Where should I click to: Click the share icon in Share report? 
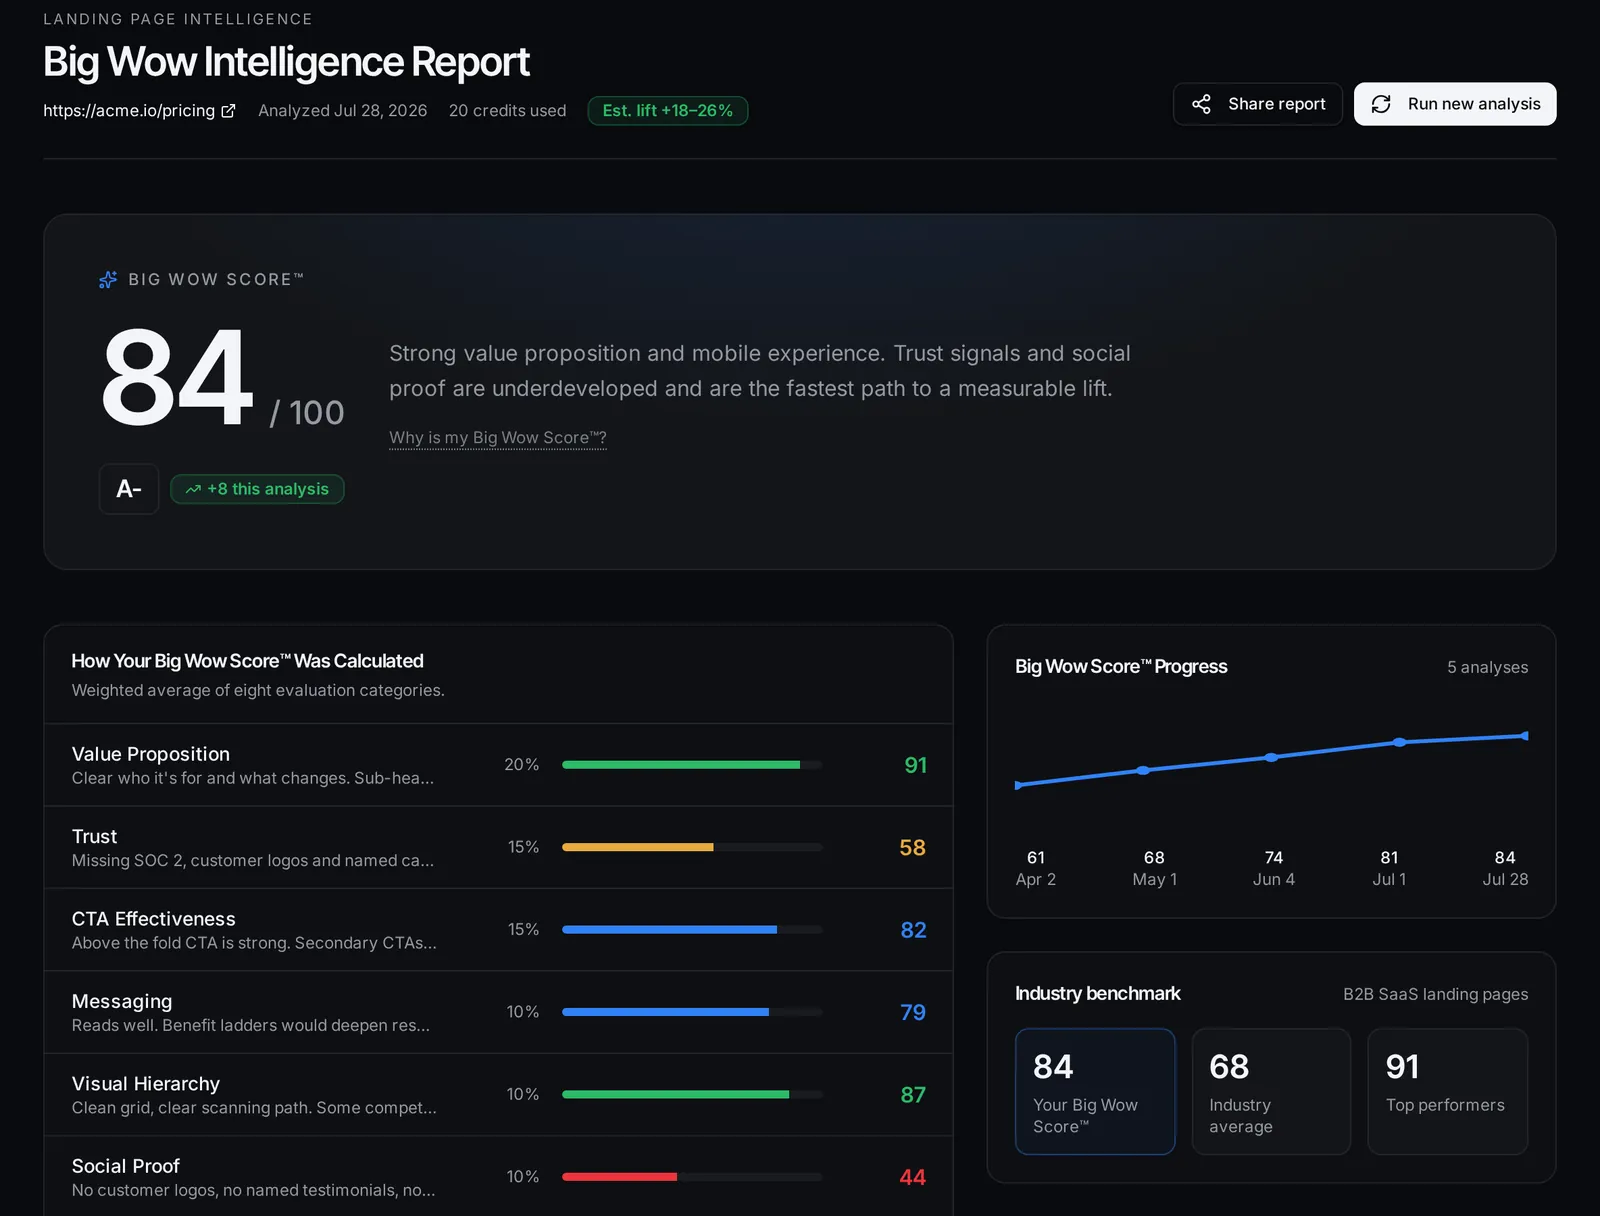coord(1201,104)
